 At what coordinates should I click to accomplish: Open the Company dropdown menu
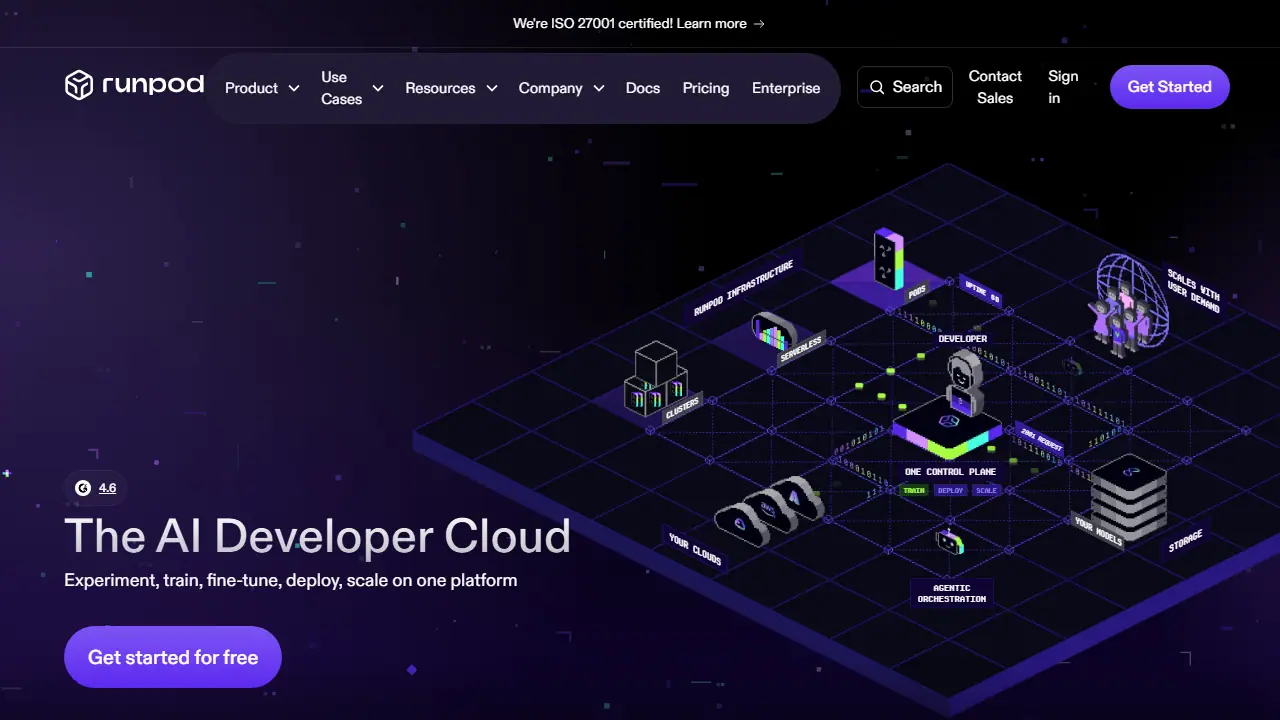pos(561,88)
